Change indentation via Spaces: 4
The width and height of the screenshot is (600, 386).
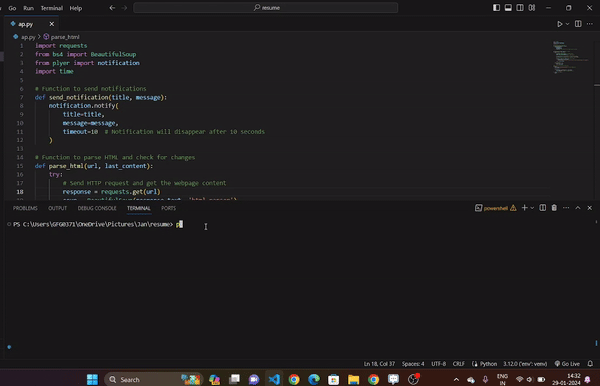tap(413, 364)
